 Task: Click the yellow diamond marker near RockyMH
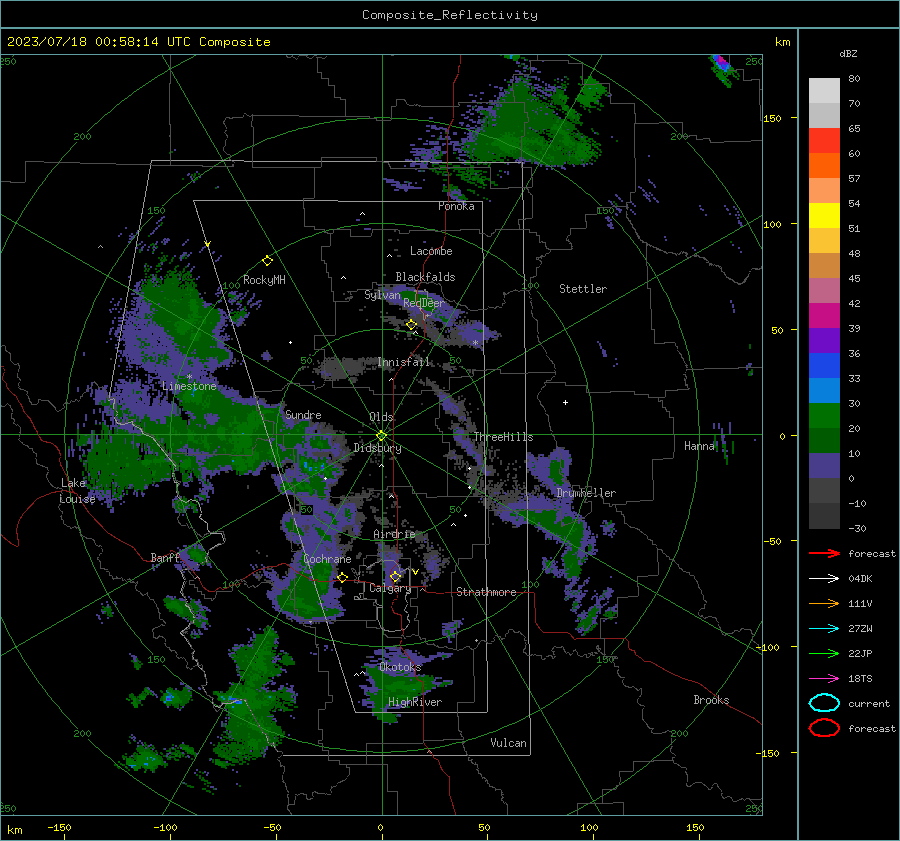(267, 261)
